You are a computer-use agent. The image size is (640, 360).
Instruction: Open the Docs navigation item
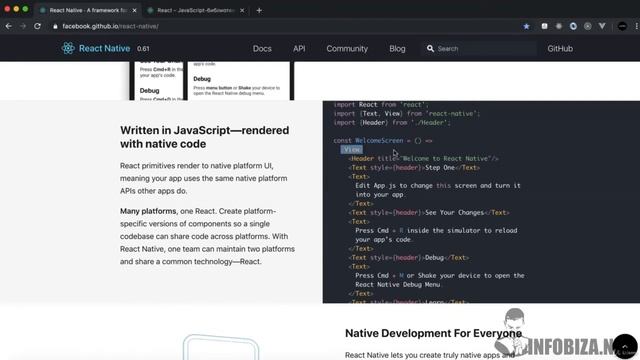click(262, 49)
